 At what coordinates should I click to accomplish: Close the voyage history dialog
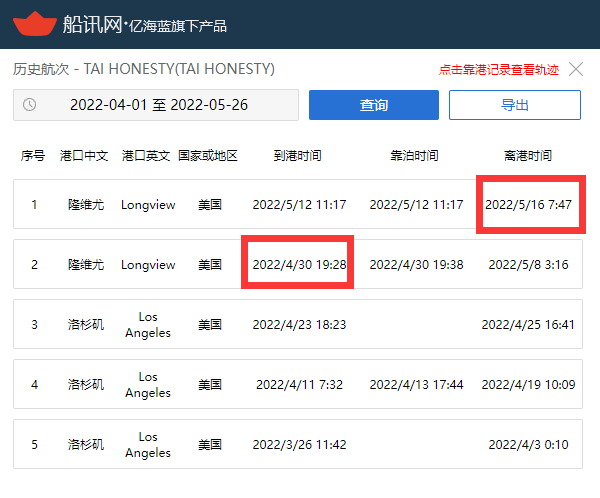pos(576,69)
